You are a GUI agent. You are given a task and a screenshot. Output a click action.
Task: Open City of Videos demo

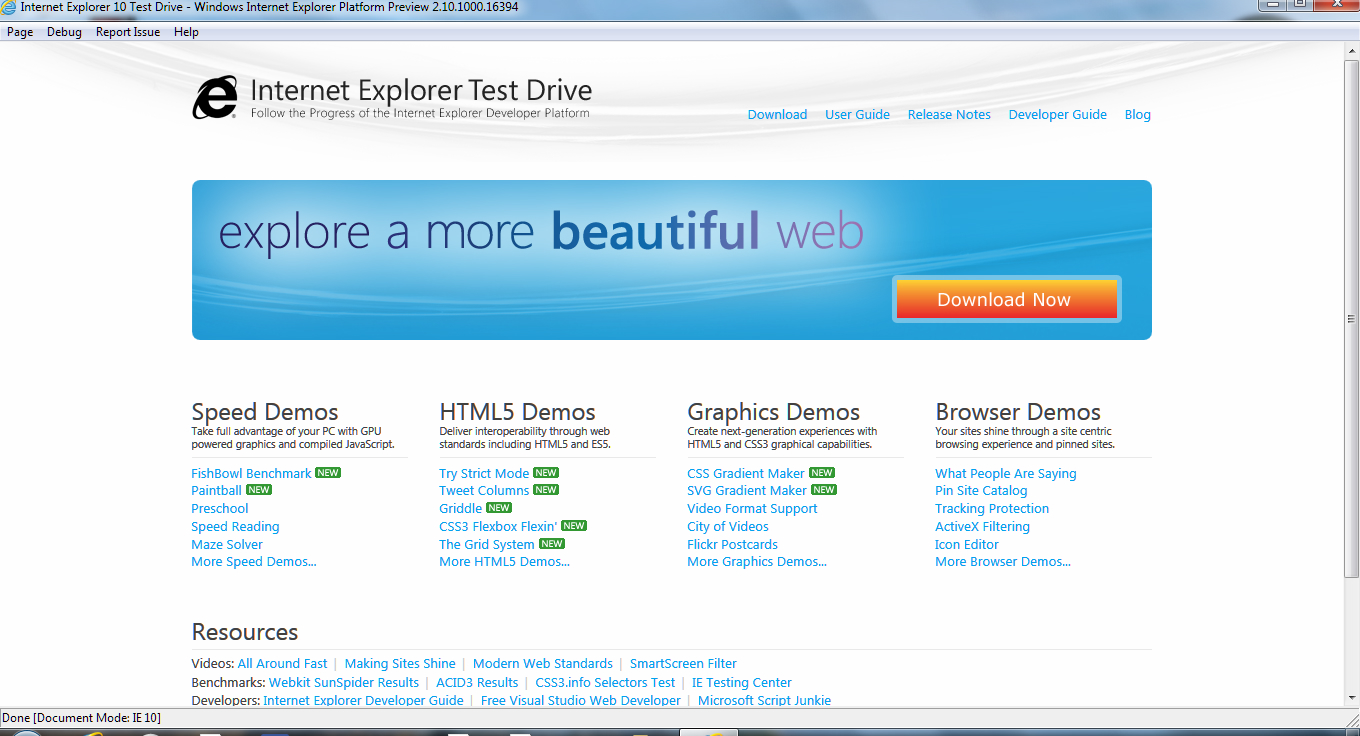click(x=728, y=527)
